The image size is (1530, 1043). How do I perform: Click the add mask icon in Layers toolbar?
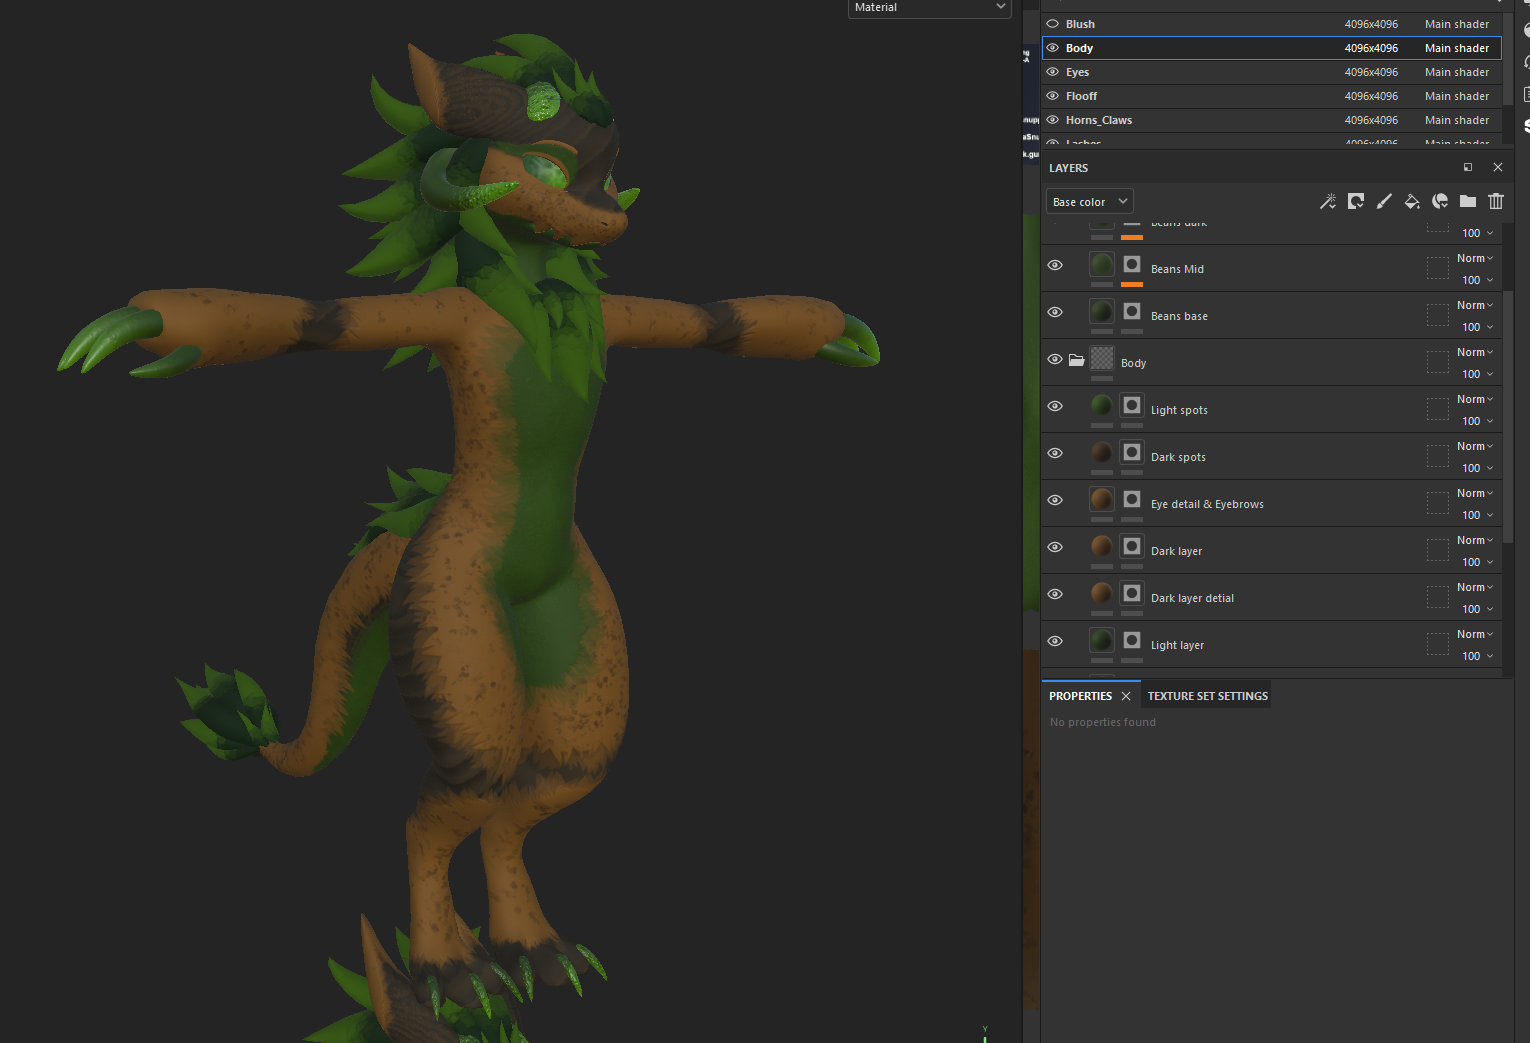pyautogui.click(x=1356, y=201)
